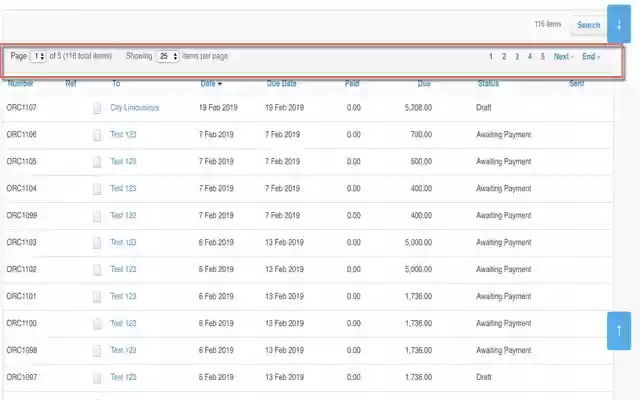The width and height of the screenshot is (640, 400).
Task: Click Draft status of ORC1097
Action: (x=484, y=377)
